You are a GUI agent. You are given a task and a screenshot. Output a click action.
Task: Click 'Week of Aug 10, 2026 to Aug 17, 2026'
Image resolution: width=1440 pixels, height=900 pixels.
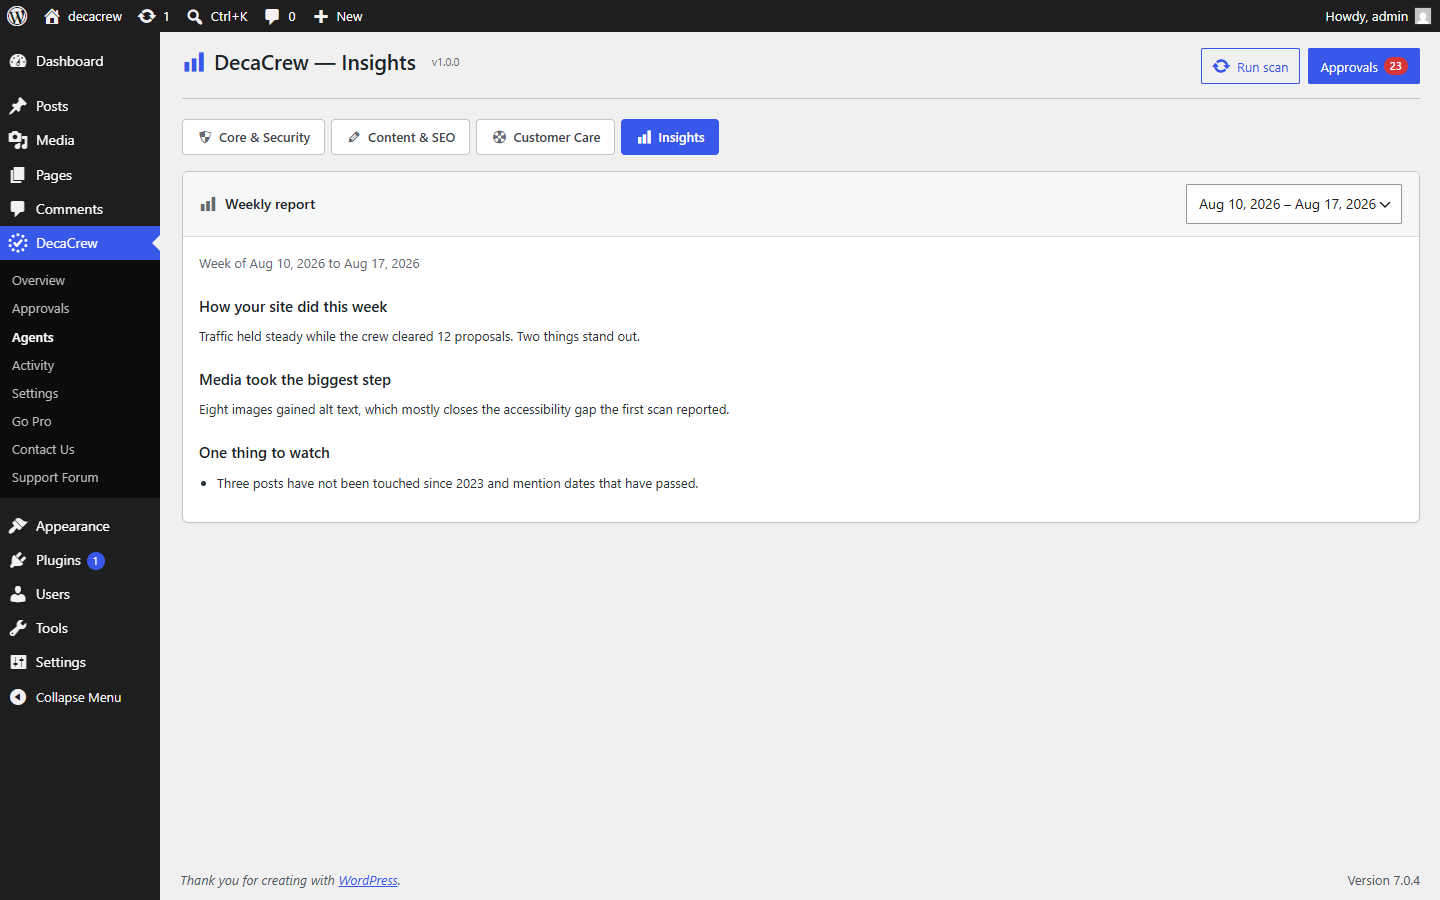(309, 264)
